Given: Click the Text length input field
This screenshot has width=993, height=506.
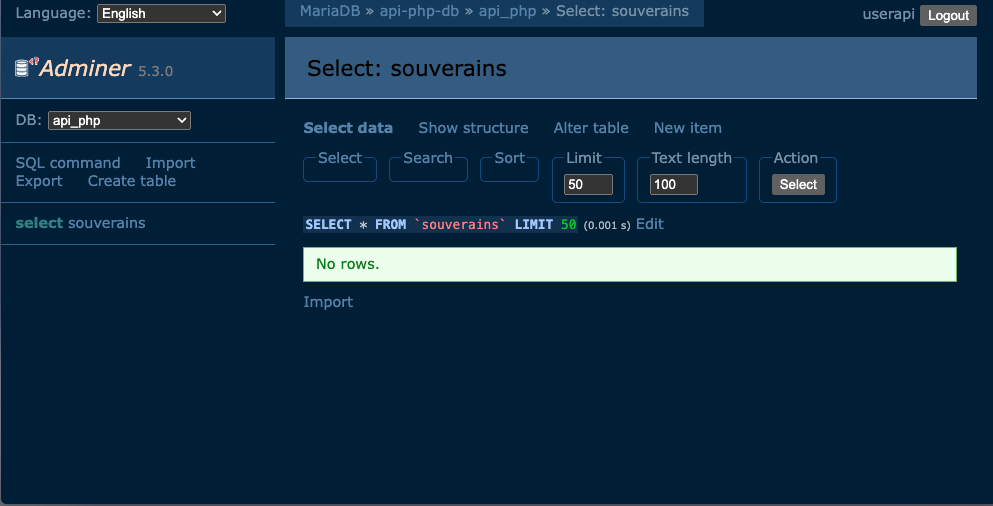Looking at the screenshot, I should (673, 185).
